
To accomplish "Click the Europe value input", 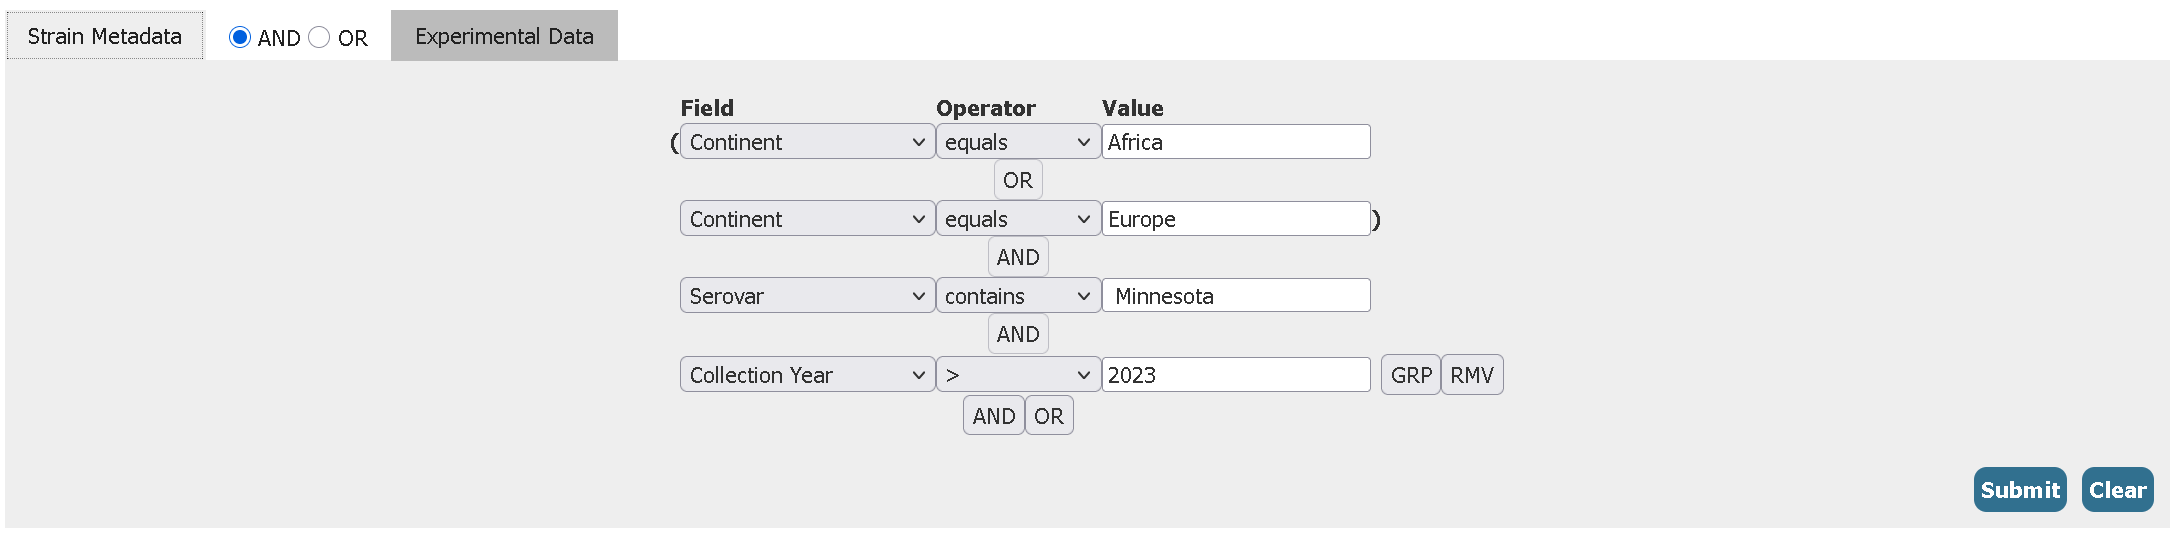I will pyautogui.click(x=1235, y=219).
